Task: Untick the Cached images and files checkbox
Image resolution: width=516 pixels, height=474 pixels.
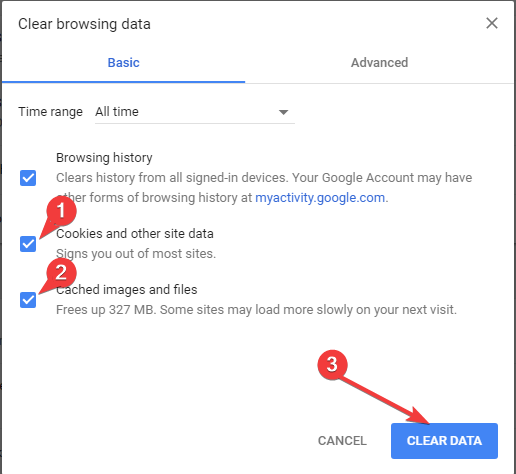Action: point(28,300)
